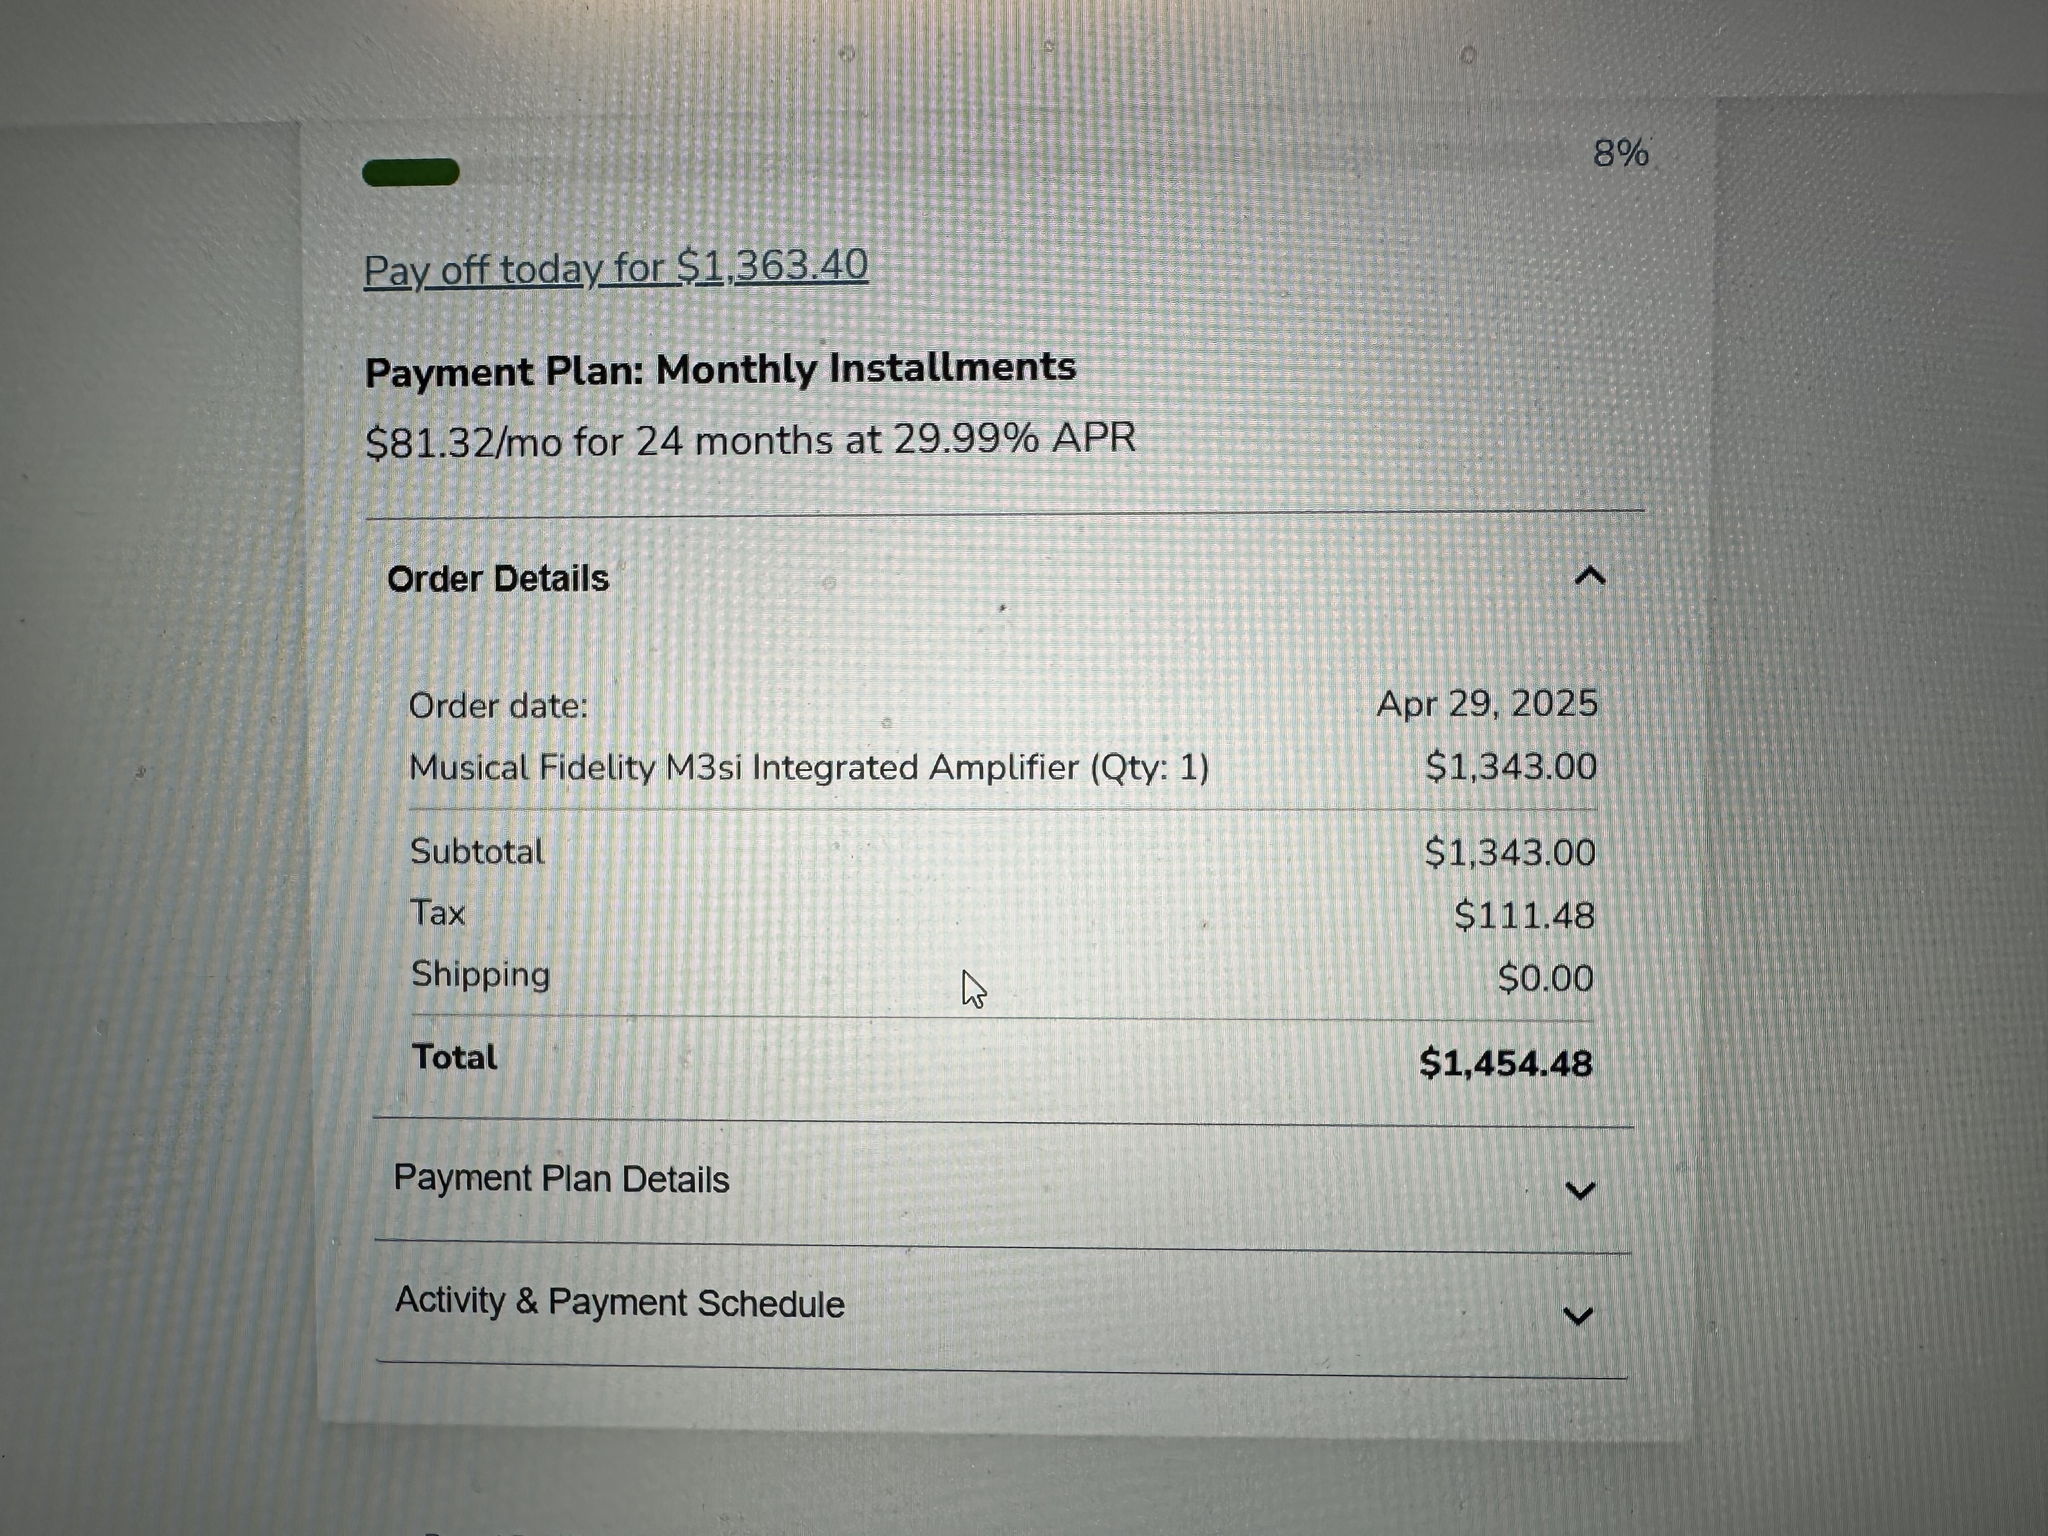Viewport: 2048px width, 1536px height.
Task: Click the bold Total label
Action: [455, 1057]
